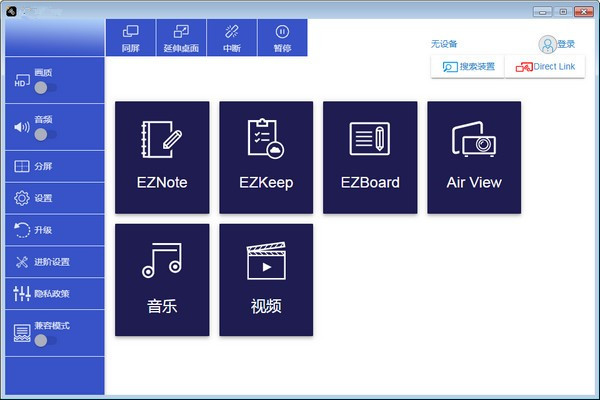Screen dimensions: 600x400
Task: Pause mirroring with 暂停 button
Action: pyautogui.click(x=282, y=38)
